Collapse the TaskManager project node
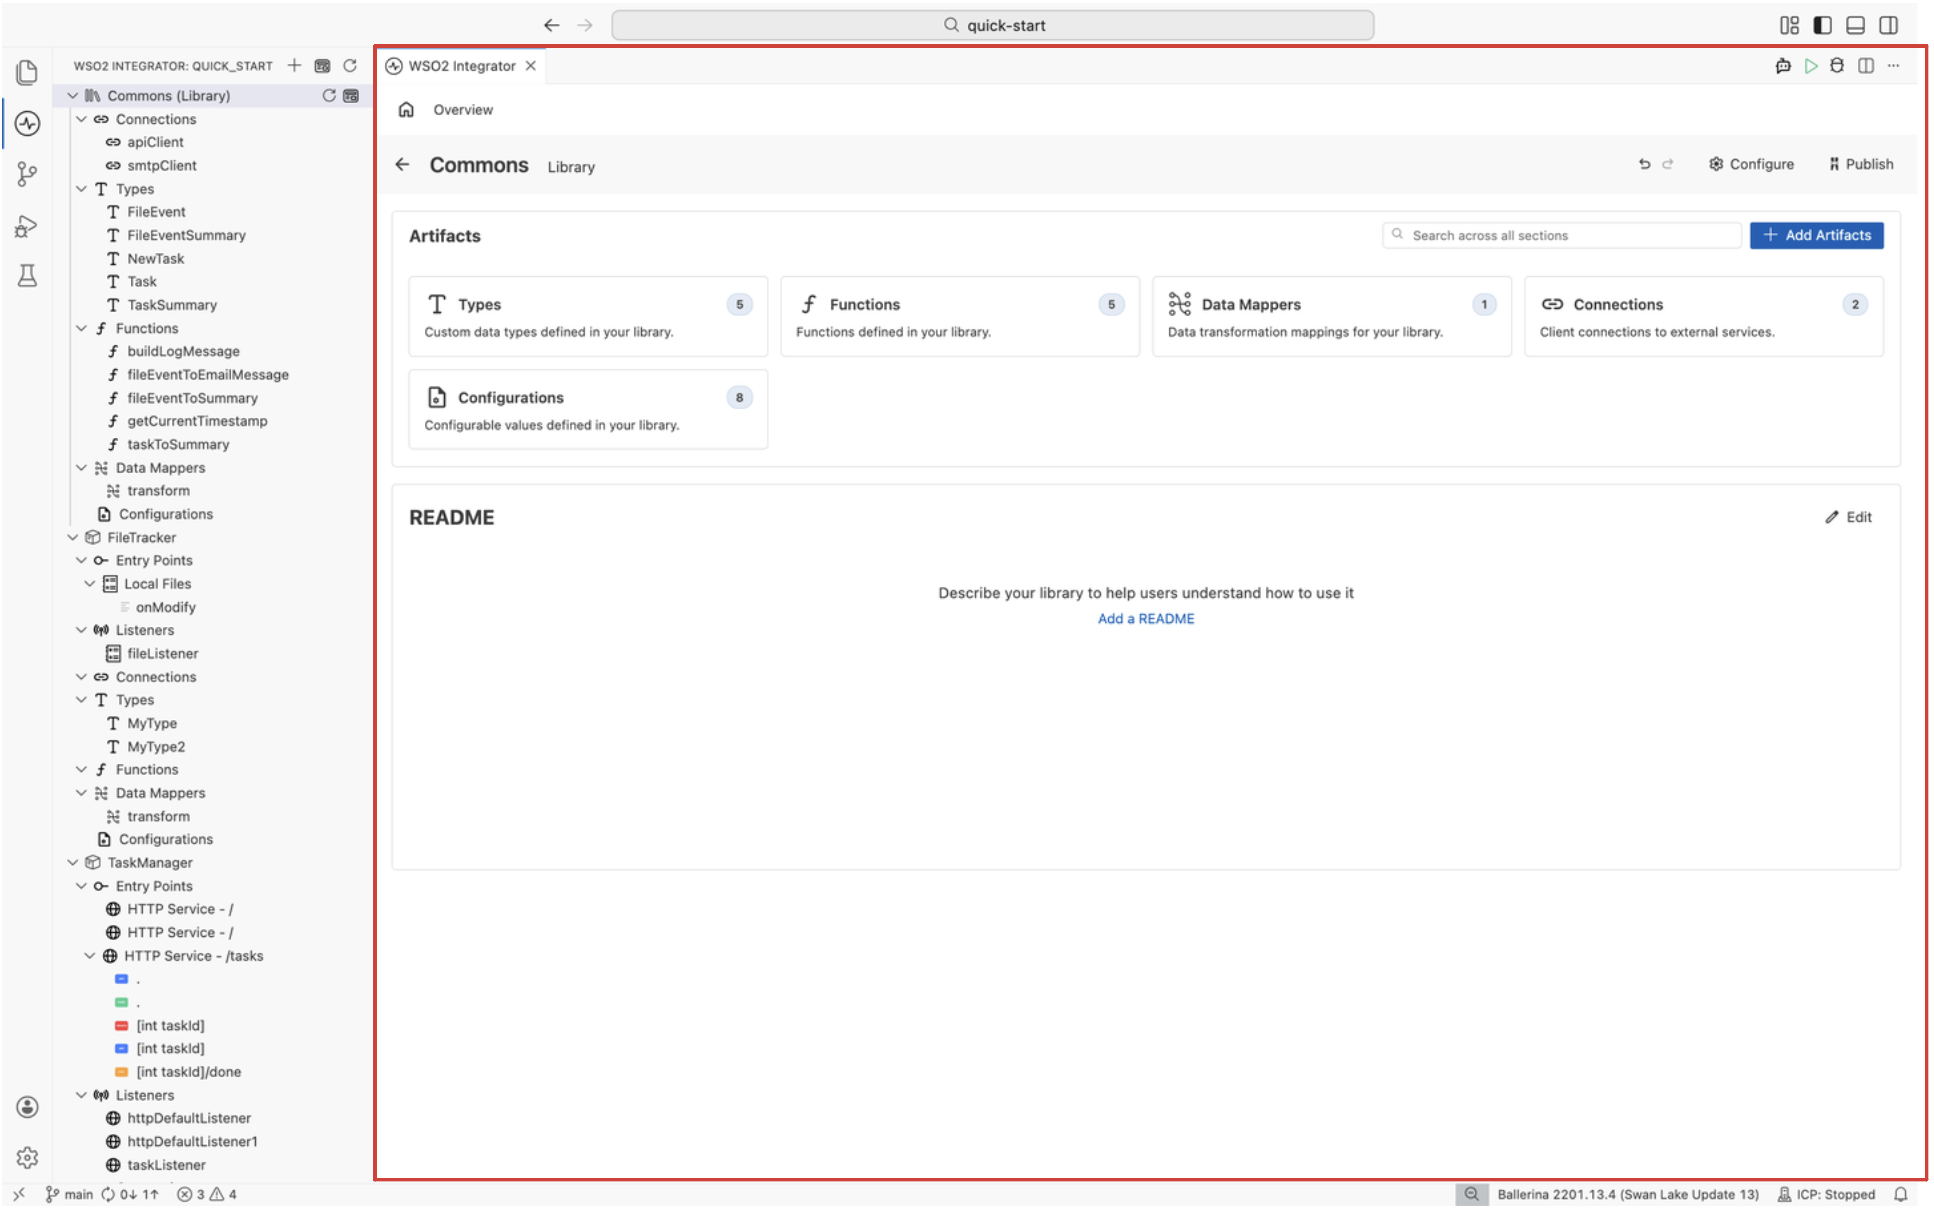The height and width of the screenshot is (1210, 1934). point(73,863)
